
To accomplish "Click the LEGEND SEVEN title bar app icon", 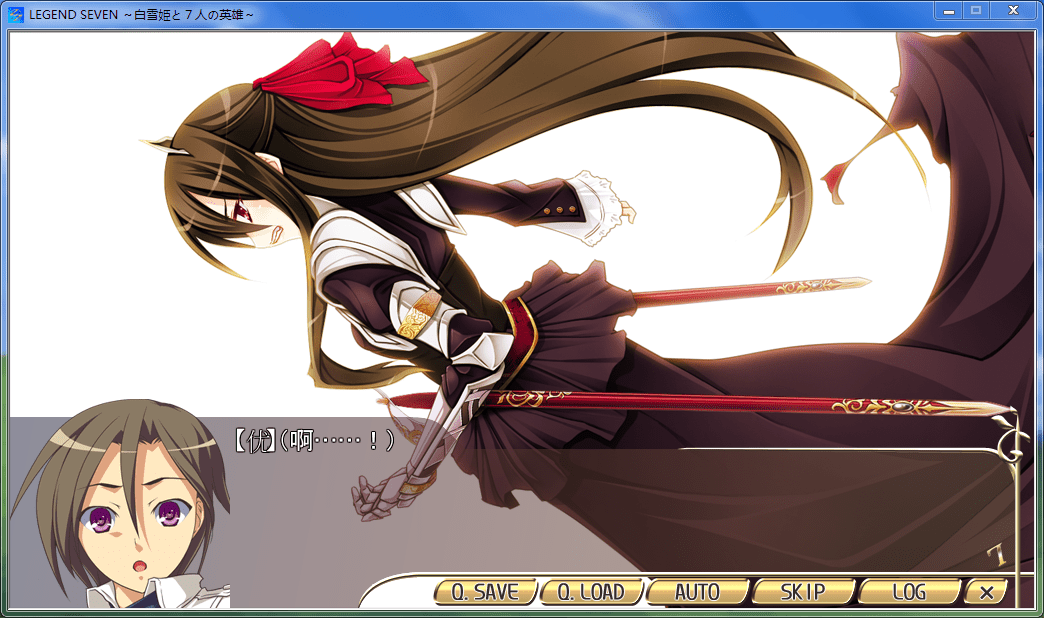I will [x=16, y=13].
